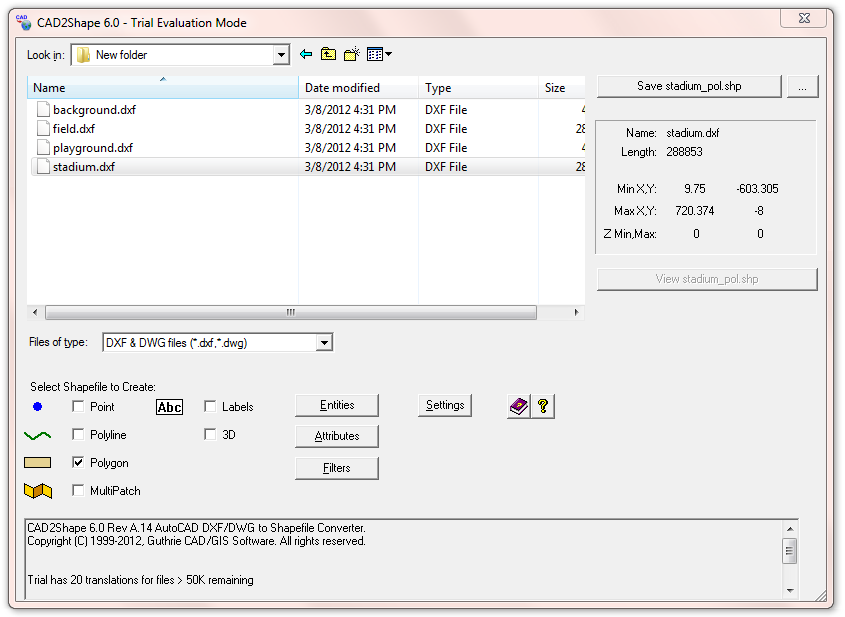Screen dimensions: 845x617
Task: Click the file list scroll right arrow
Action: (576, 313)
